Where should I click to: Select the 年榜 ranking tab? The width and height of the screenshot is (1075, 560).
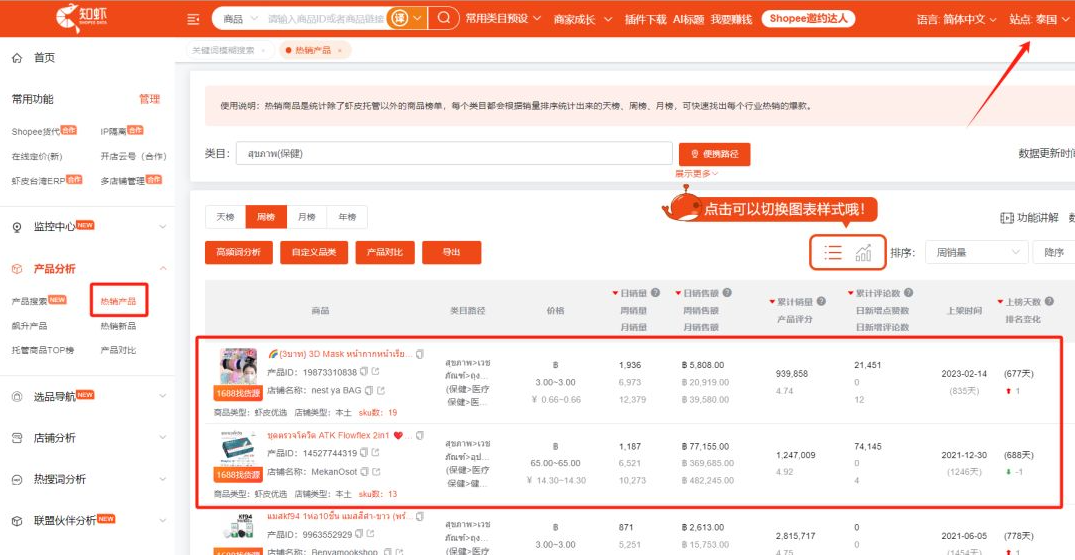(347, 217)
